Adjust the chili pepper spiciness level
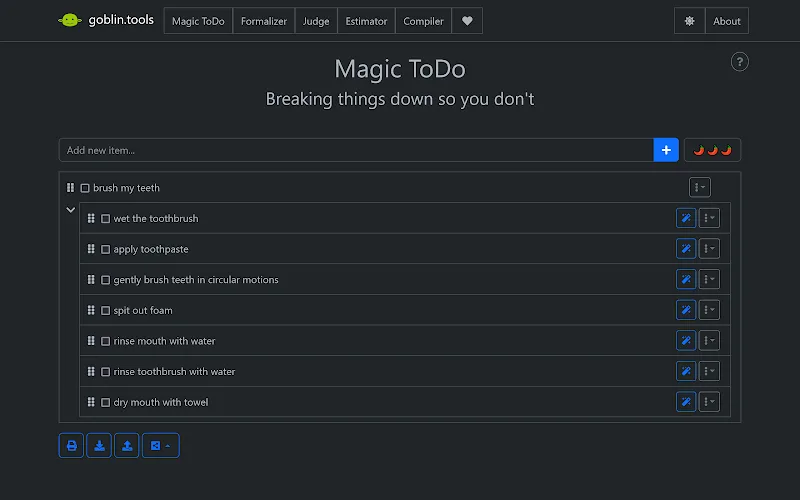The width and height of the screenshot is (800, 500). coord(713,150)
